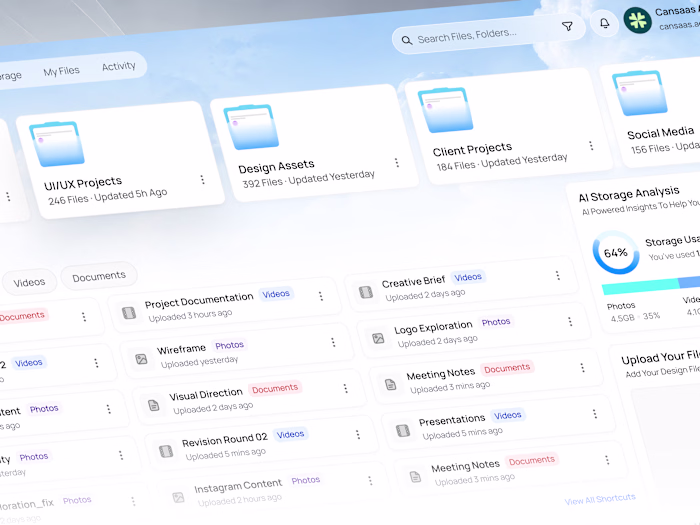Viewport: 700px width, 525px height.
Task: Focus the Search Files, Folders field
Action: [x=488, y=35]
